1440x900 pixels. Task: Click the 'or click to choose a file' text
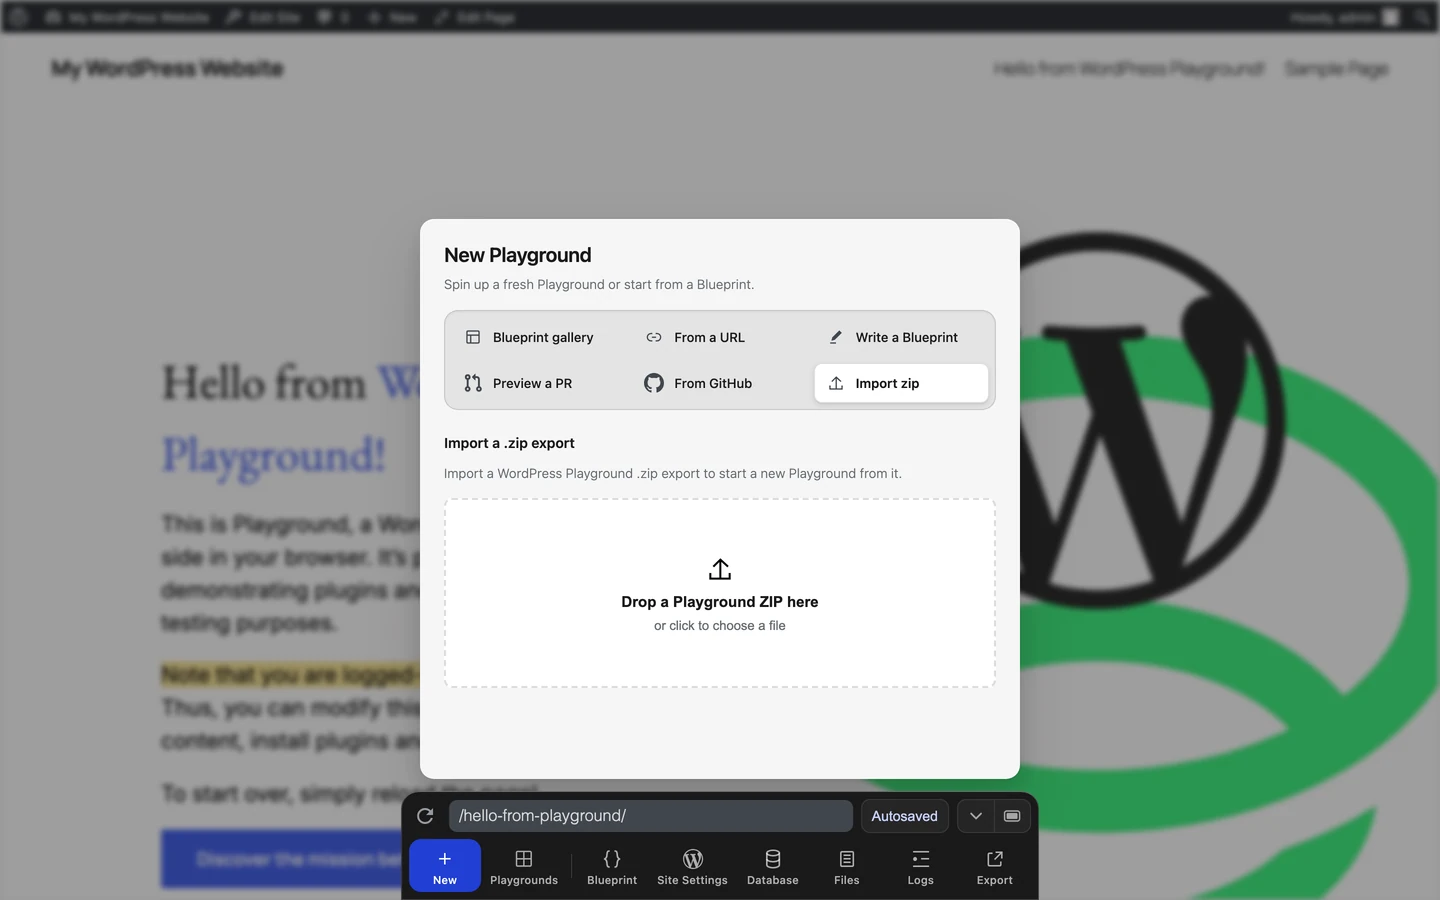pos(720,626)
